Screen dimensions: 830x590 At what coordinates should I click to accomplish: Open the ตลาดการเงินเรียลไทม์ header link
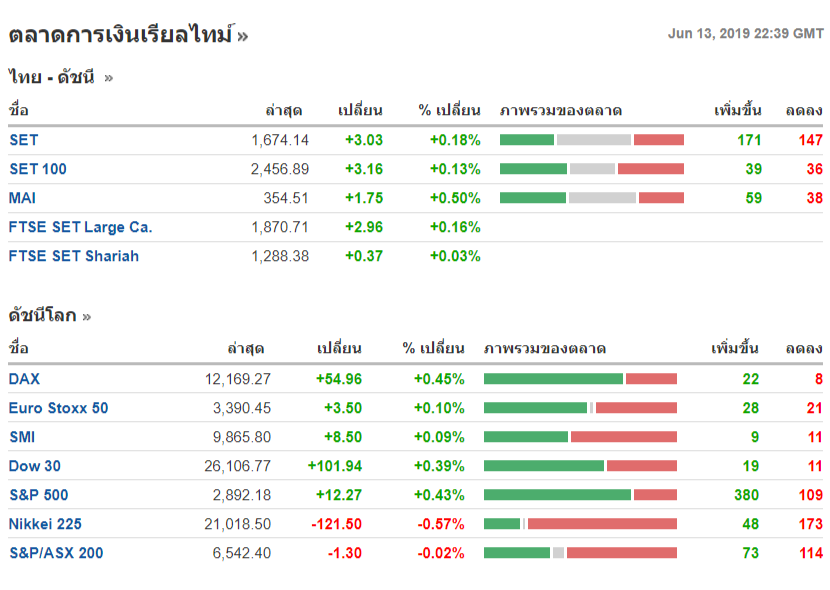(x=120, y=35)
